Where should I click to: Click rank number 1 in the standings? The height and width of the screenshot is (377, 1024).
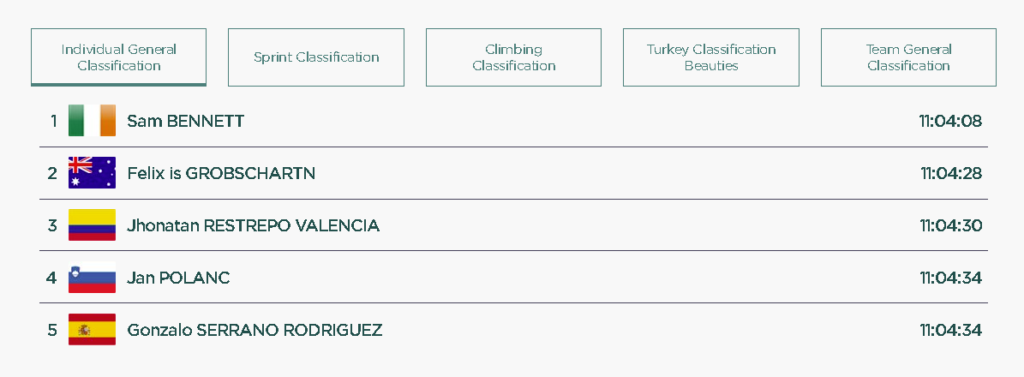tap(54, 121)
